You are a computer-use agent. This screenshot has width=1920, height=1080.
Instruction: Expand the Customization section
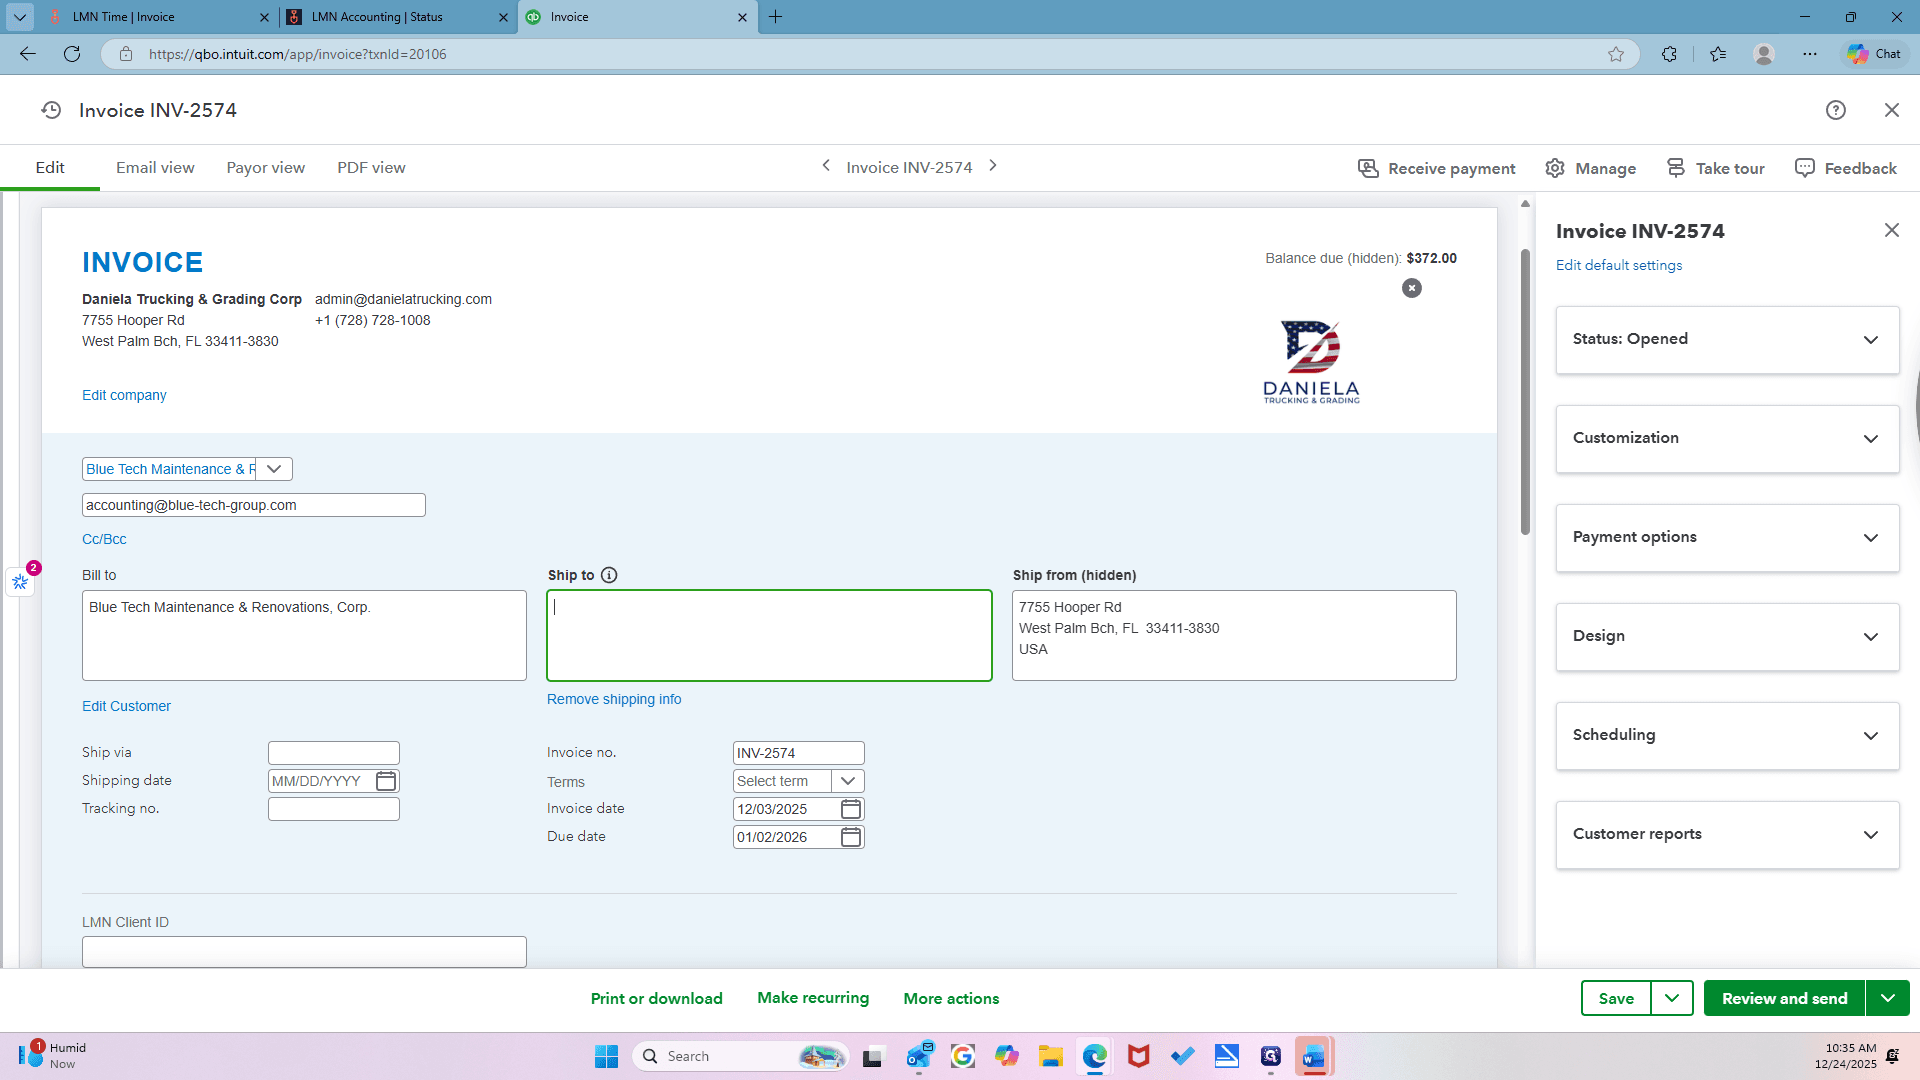[1727, 439]
